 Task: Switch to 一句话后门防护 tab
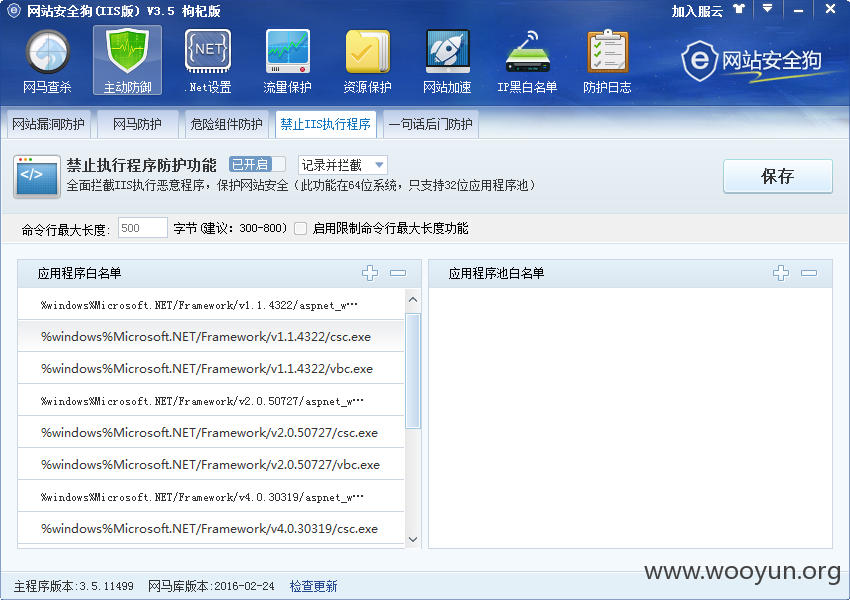(430, 124)
